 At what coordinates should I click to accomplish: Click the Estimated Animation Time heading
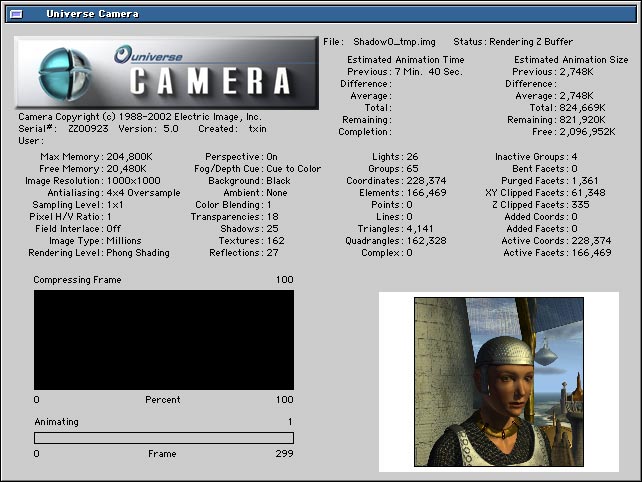click(406, 60)
